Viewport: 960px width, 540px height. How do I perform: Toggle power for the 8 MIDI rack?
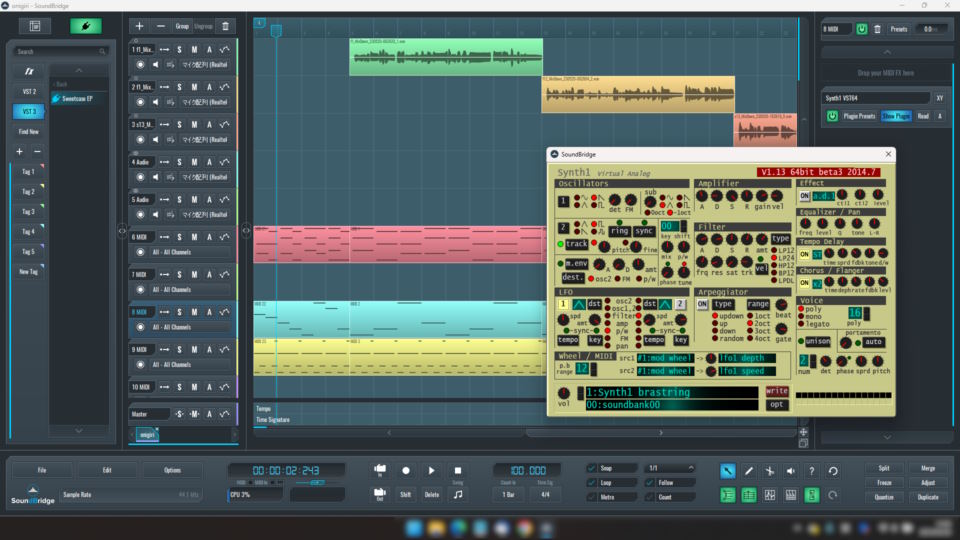click(861, 29)
